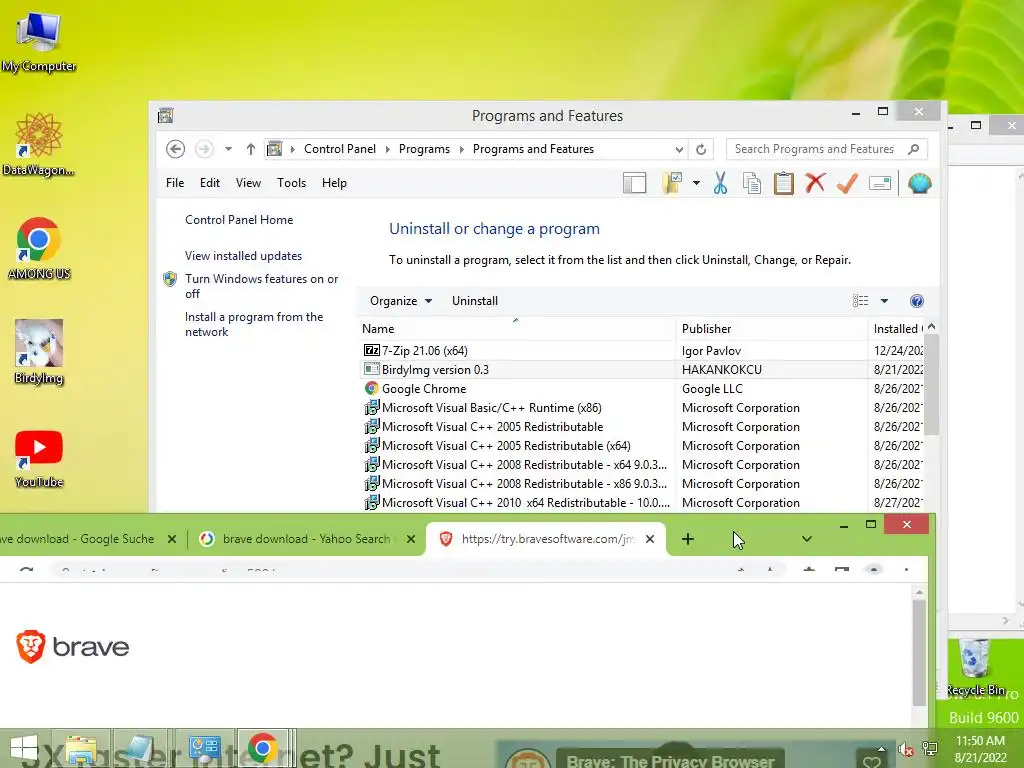Viewport: 1024px width, 768px height.
Task: Show hidden tray icons arrow
Action: 882,749
